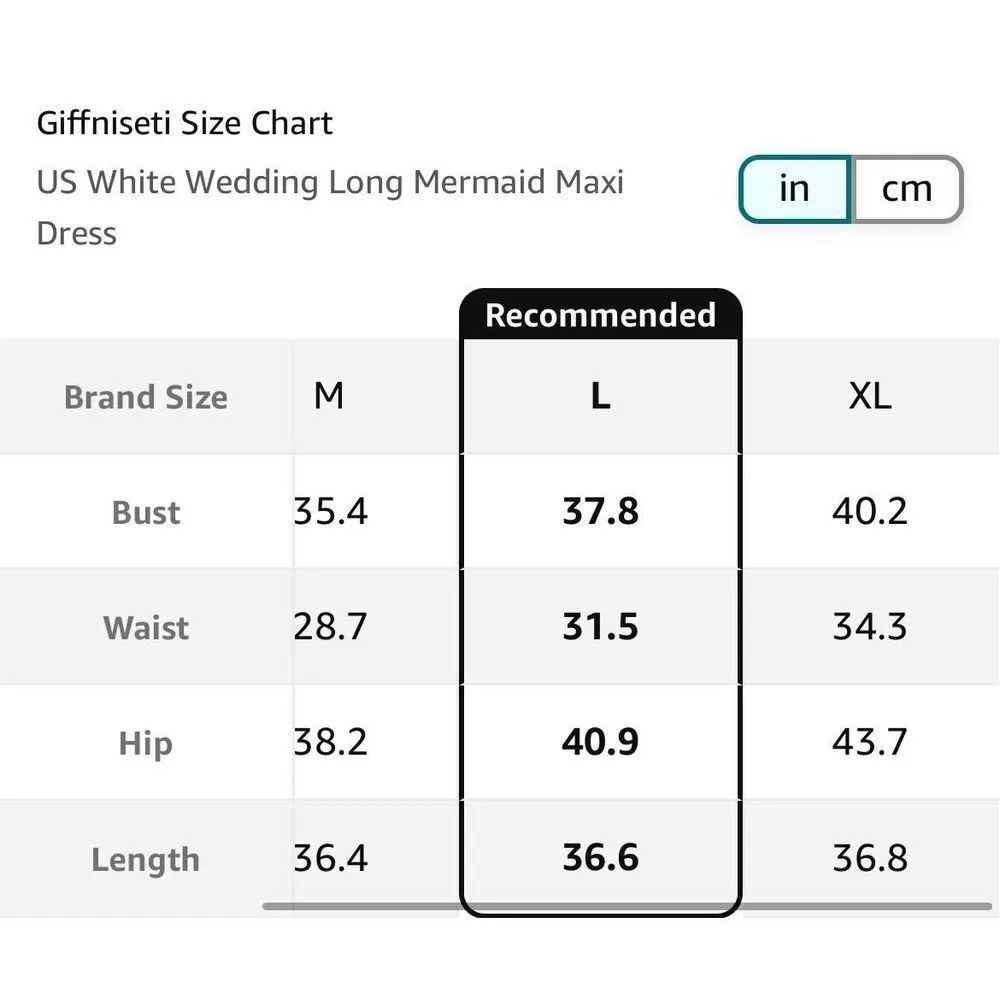Click the Giffniseti Size Chart title
The image size is (1000, 1000).
[185, 124]
